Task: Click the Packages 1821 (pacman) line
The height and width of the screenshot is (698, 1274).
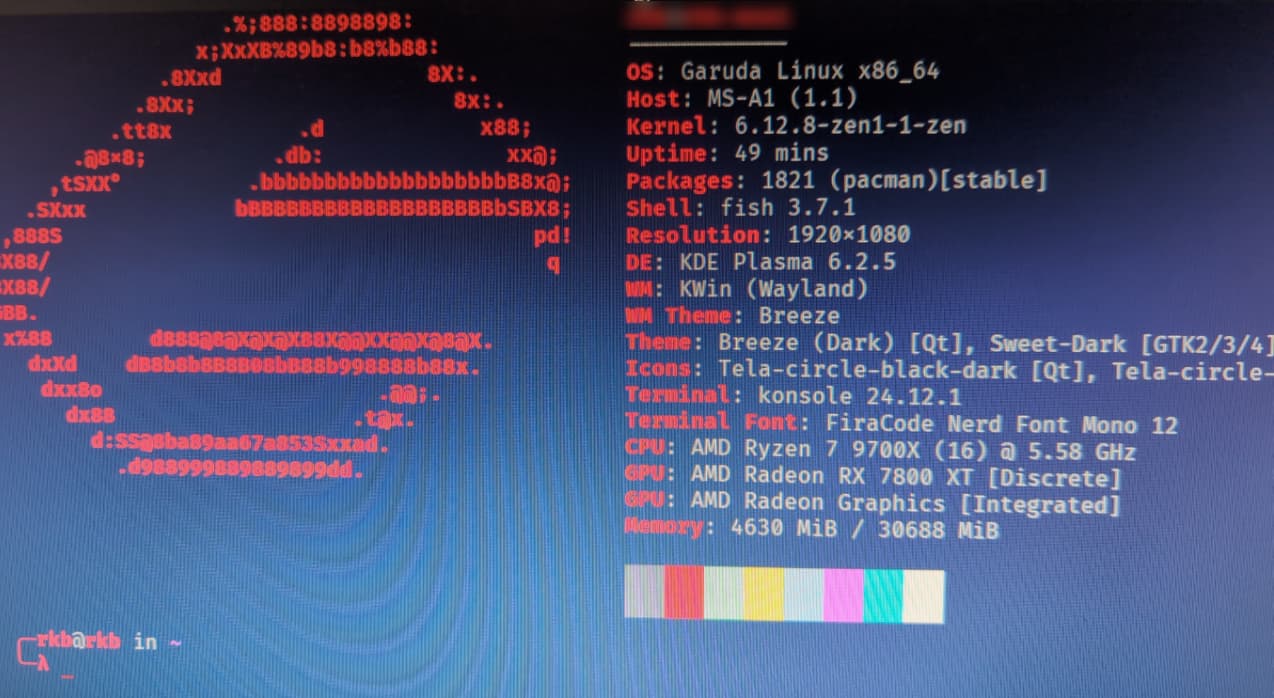Action: (x=836, y=181)
